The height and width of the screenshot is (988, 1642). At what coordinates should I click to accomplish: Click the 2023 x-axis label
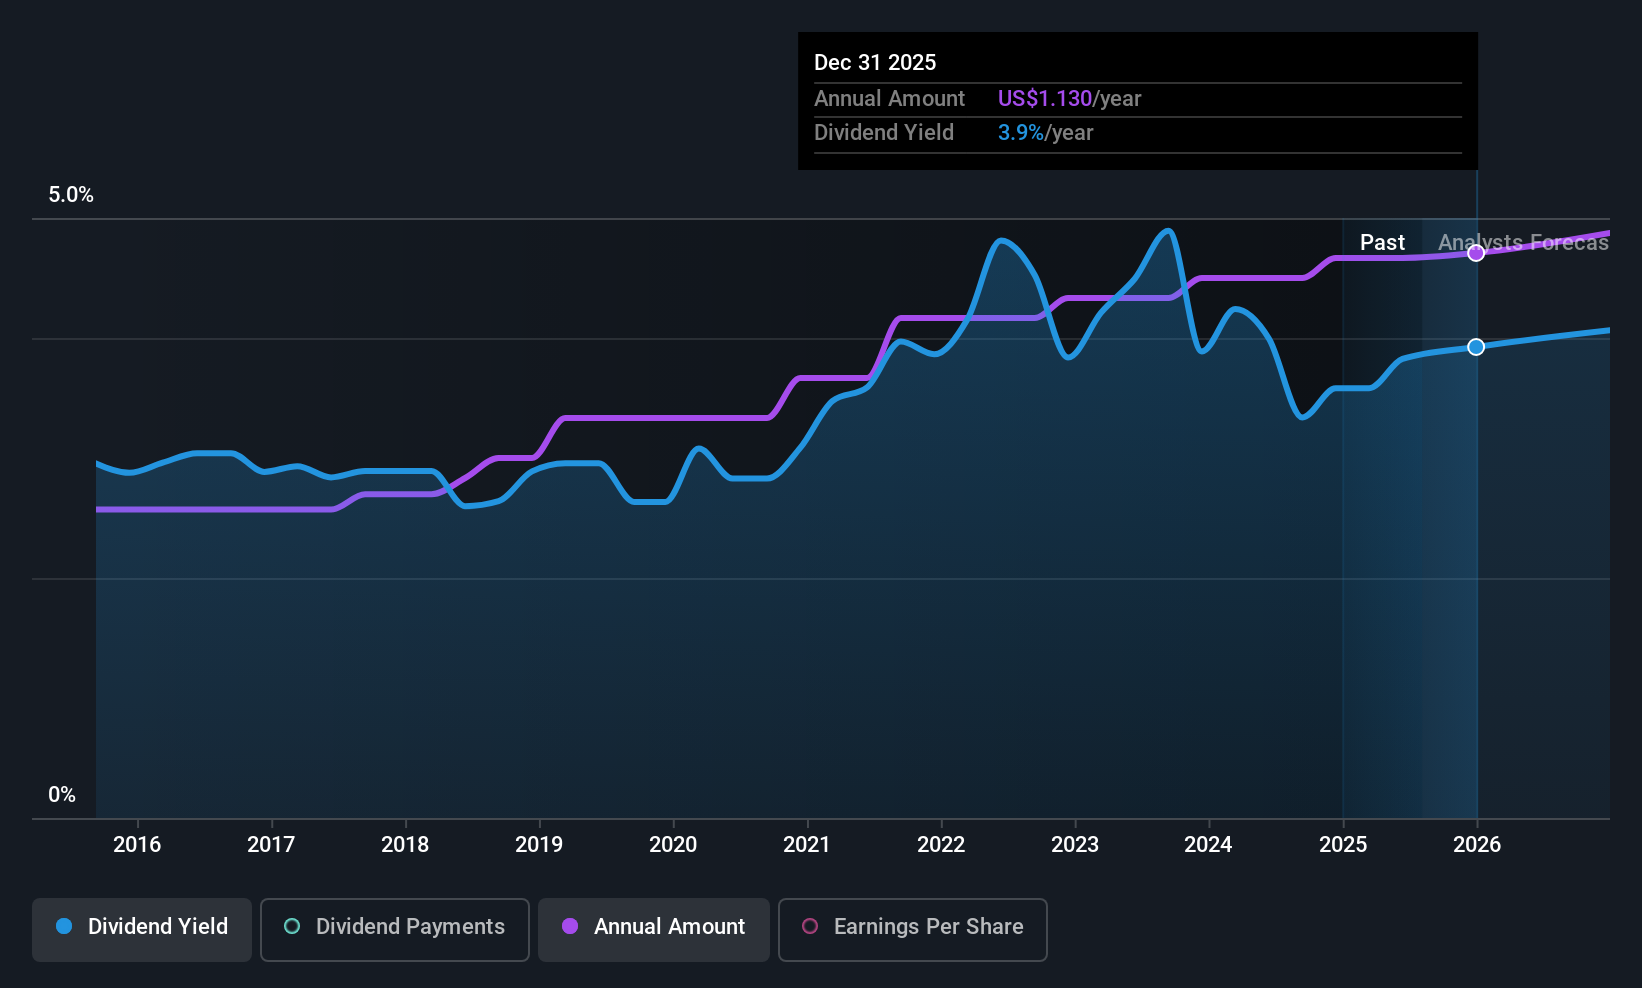coord(1075,844)
